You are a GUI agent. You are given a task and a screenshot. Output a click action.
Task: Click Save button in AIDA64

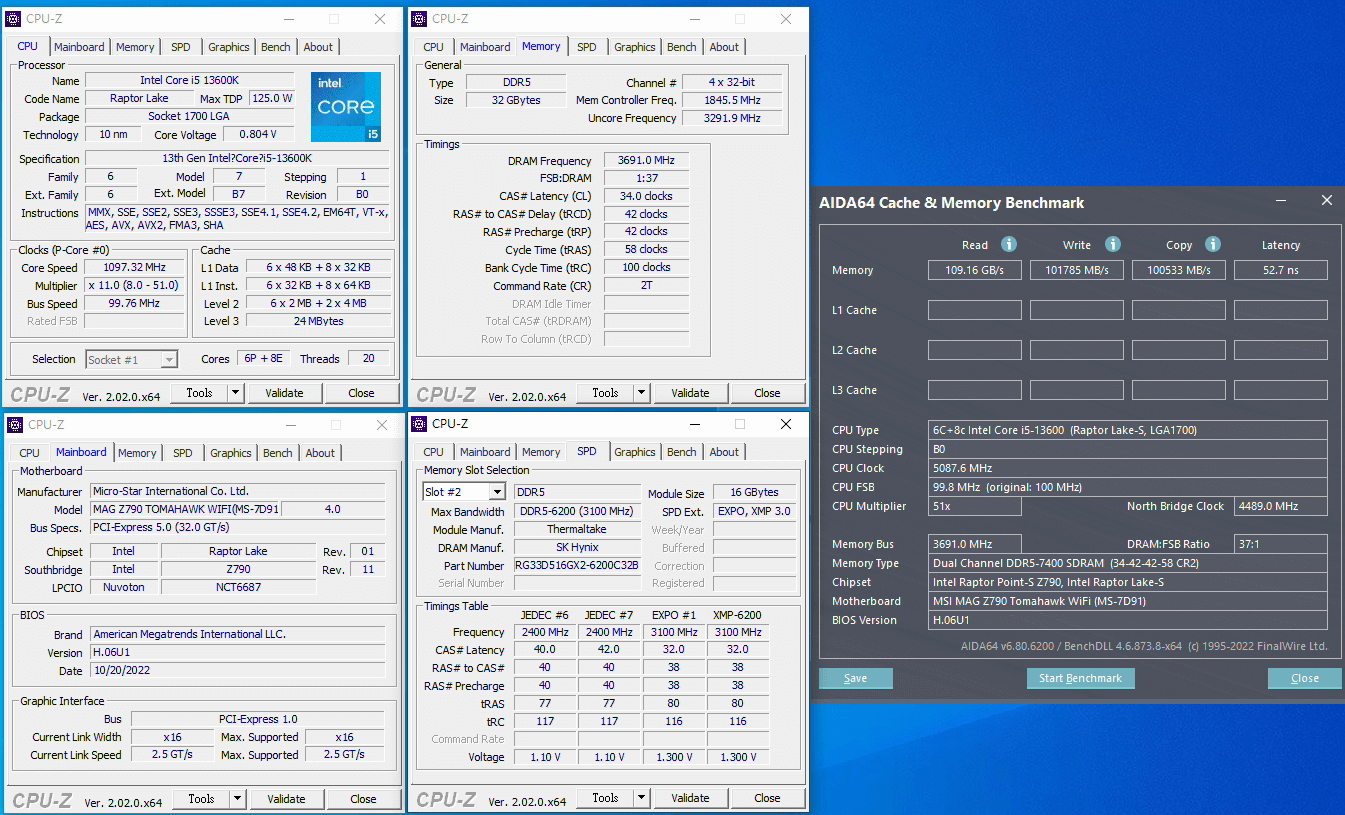856,678
